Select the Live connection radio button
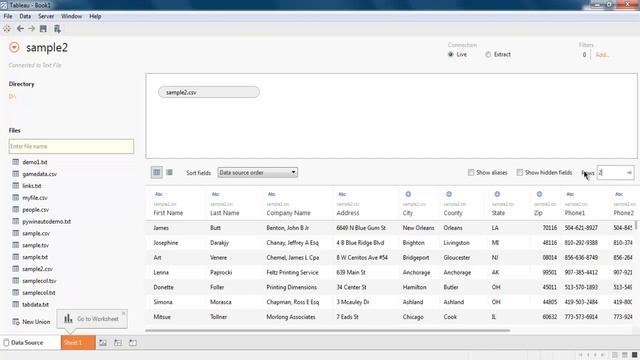 tap(451, 54)
